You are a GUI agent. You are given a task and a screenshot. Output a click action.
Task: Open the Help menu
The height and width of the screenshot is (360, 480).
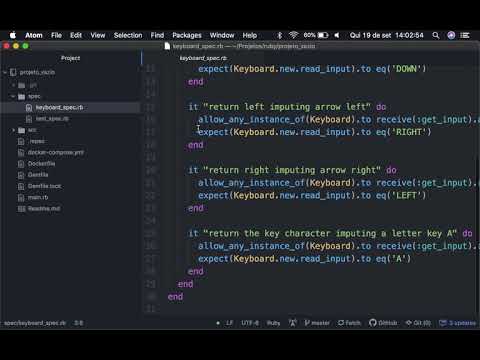click(250, 35)
